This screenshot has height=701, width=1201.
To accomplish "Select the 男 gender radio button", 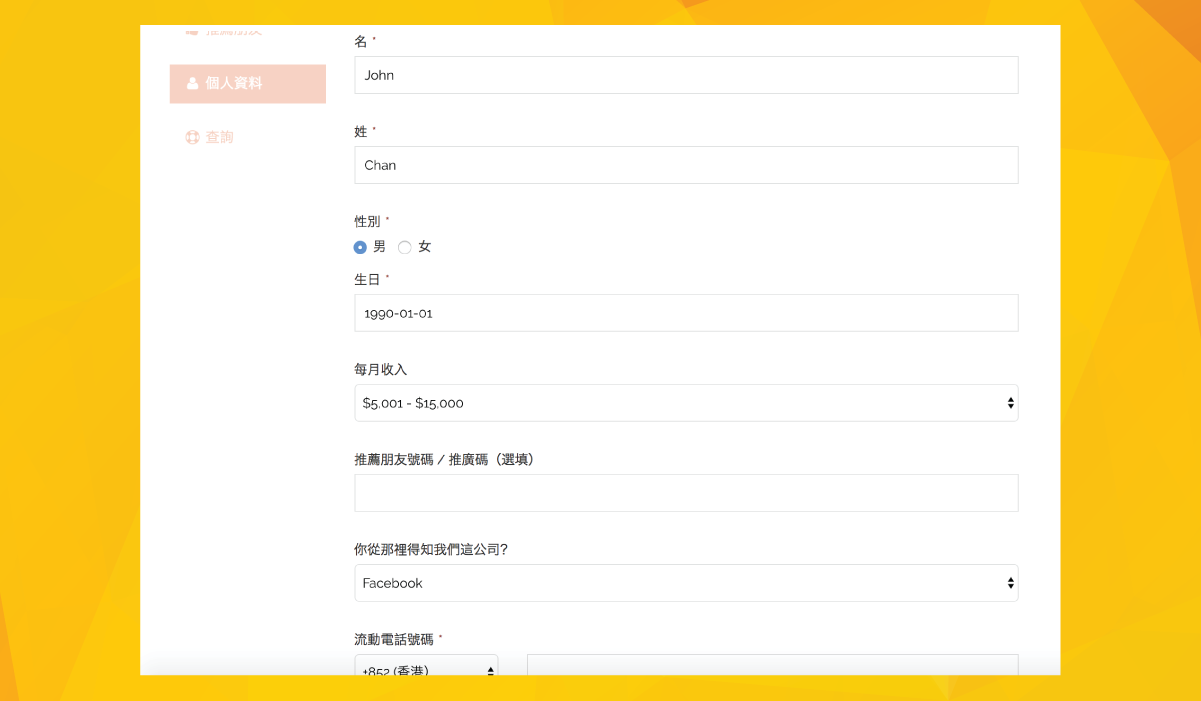I will [x=360, y=247].
